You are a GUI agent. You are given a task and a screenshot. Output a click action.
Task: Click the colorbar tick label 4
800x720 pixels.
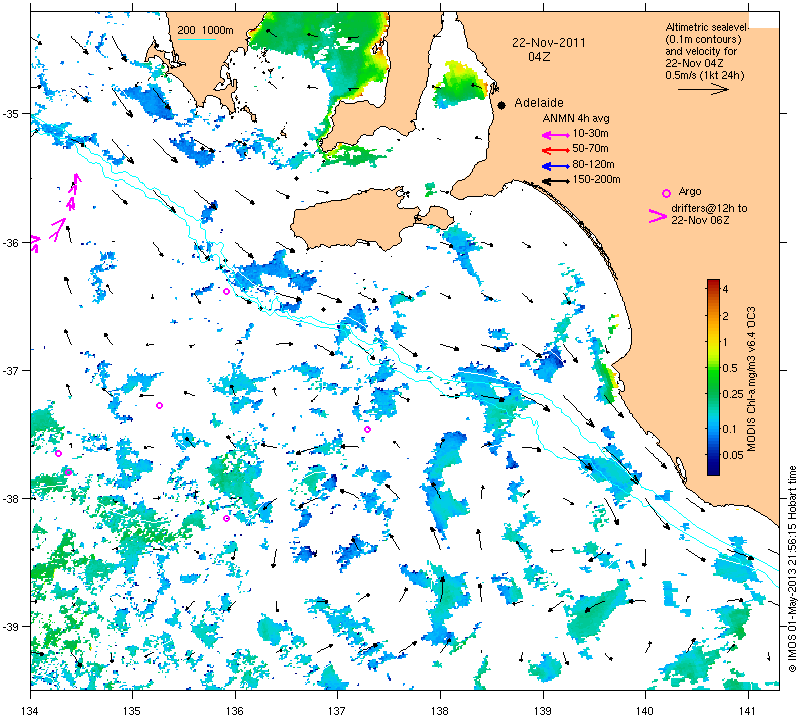726,289
